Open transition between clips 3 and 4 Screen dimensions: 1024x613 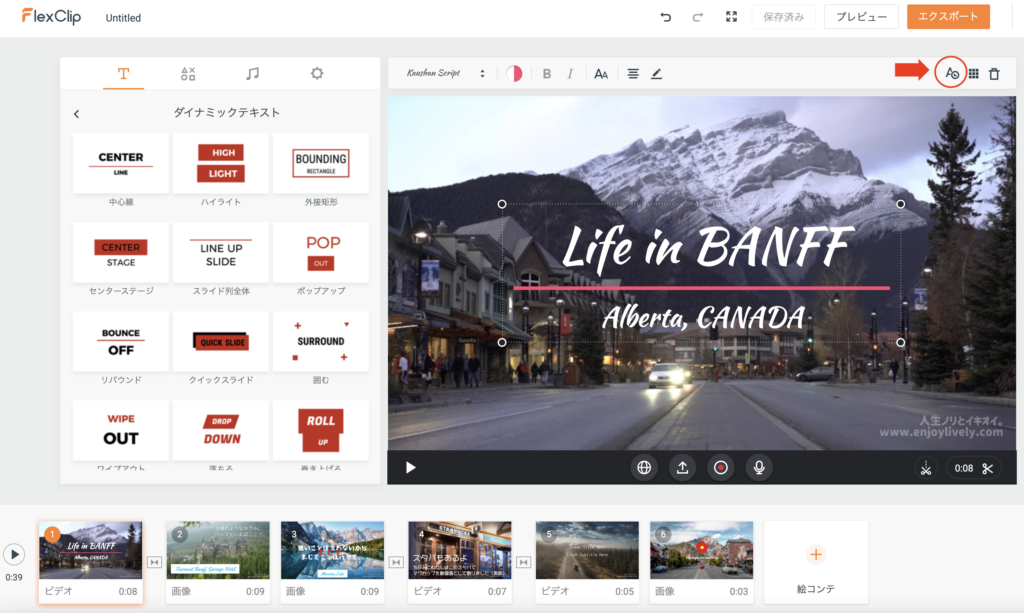point(396,562)
